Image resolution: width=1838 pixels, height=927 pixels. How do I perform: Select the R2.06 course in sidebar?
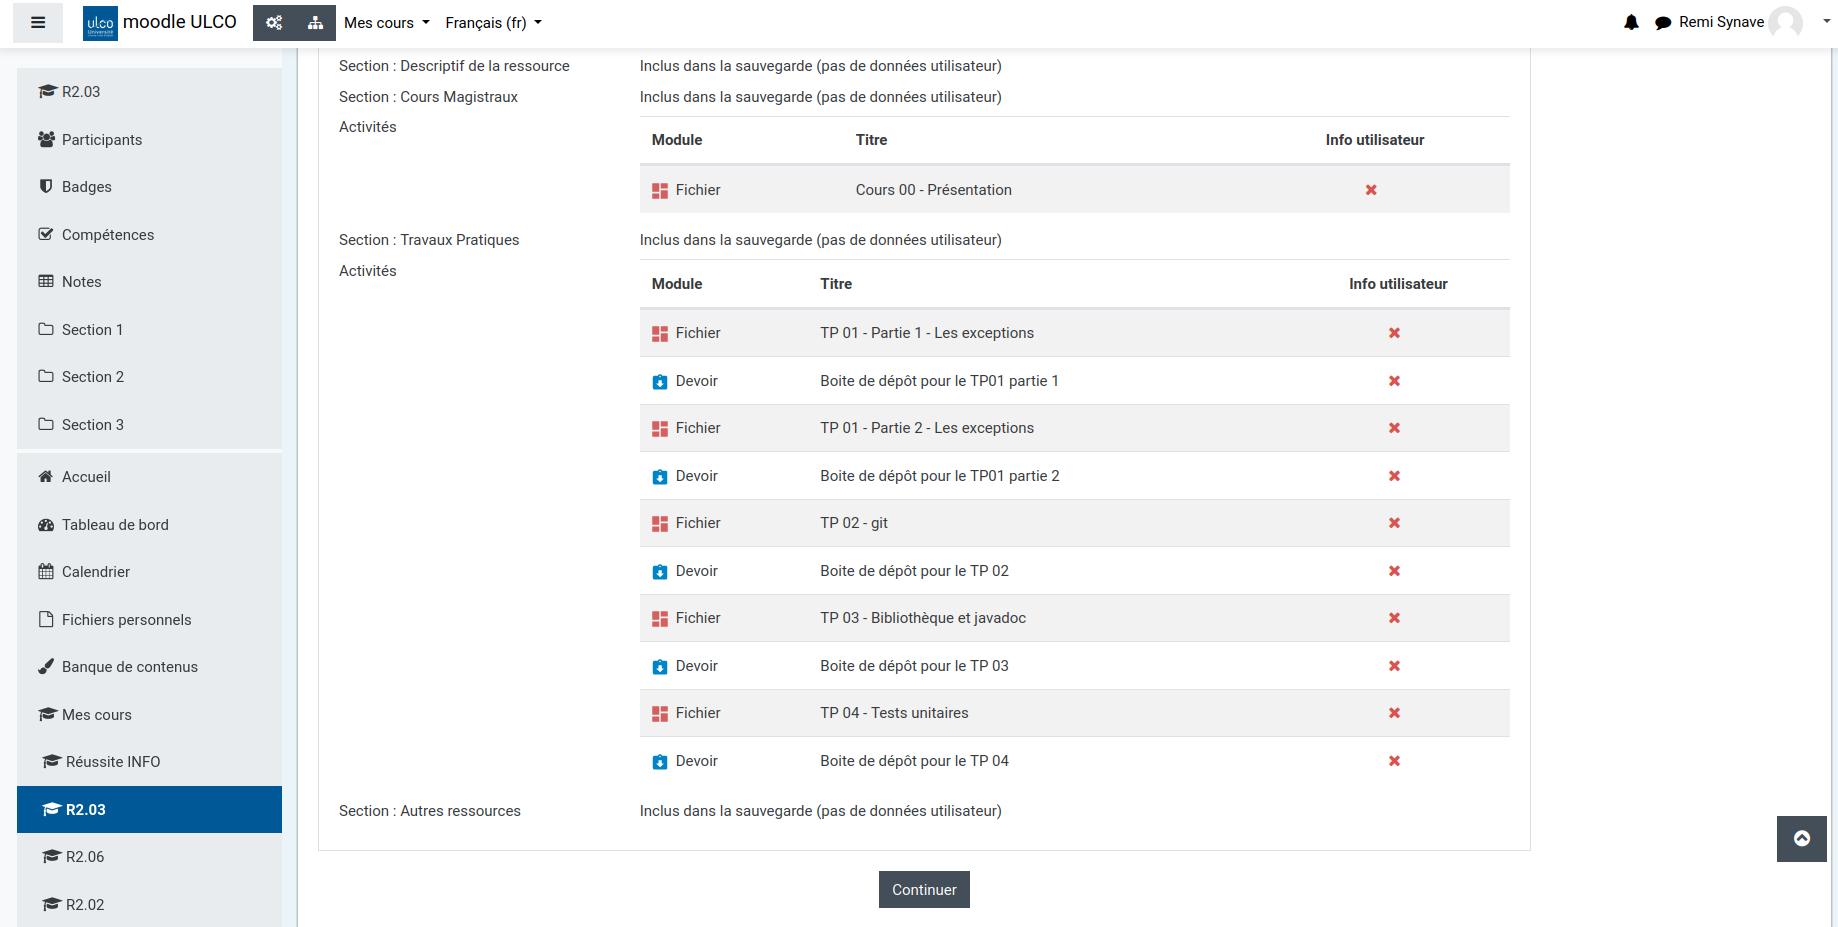coord(84,857)
